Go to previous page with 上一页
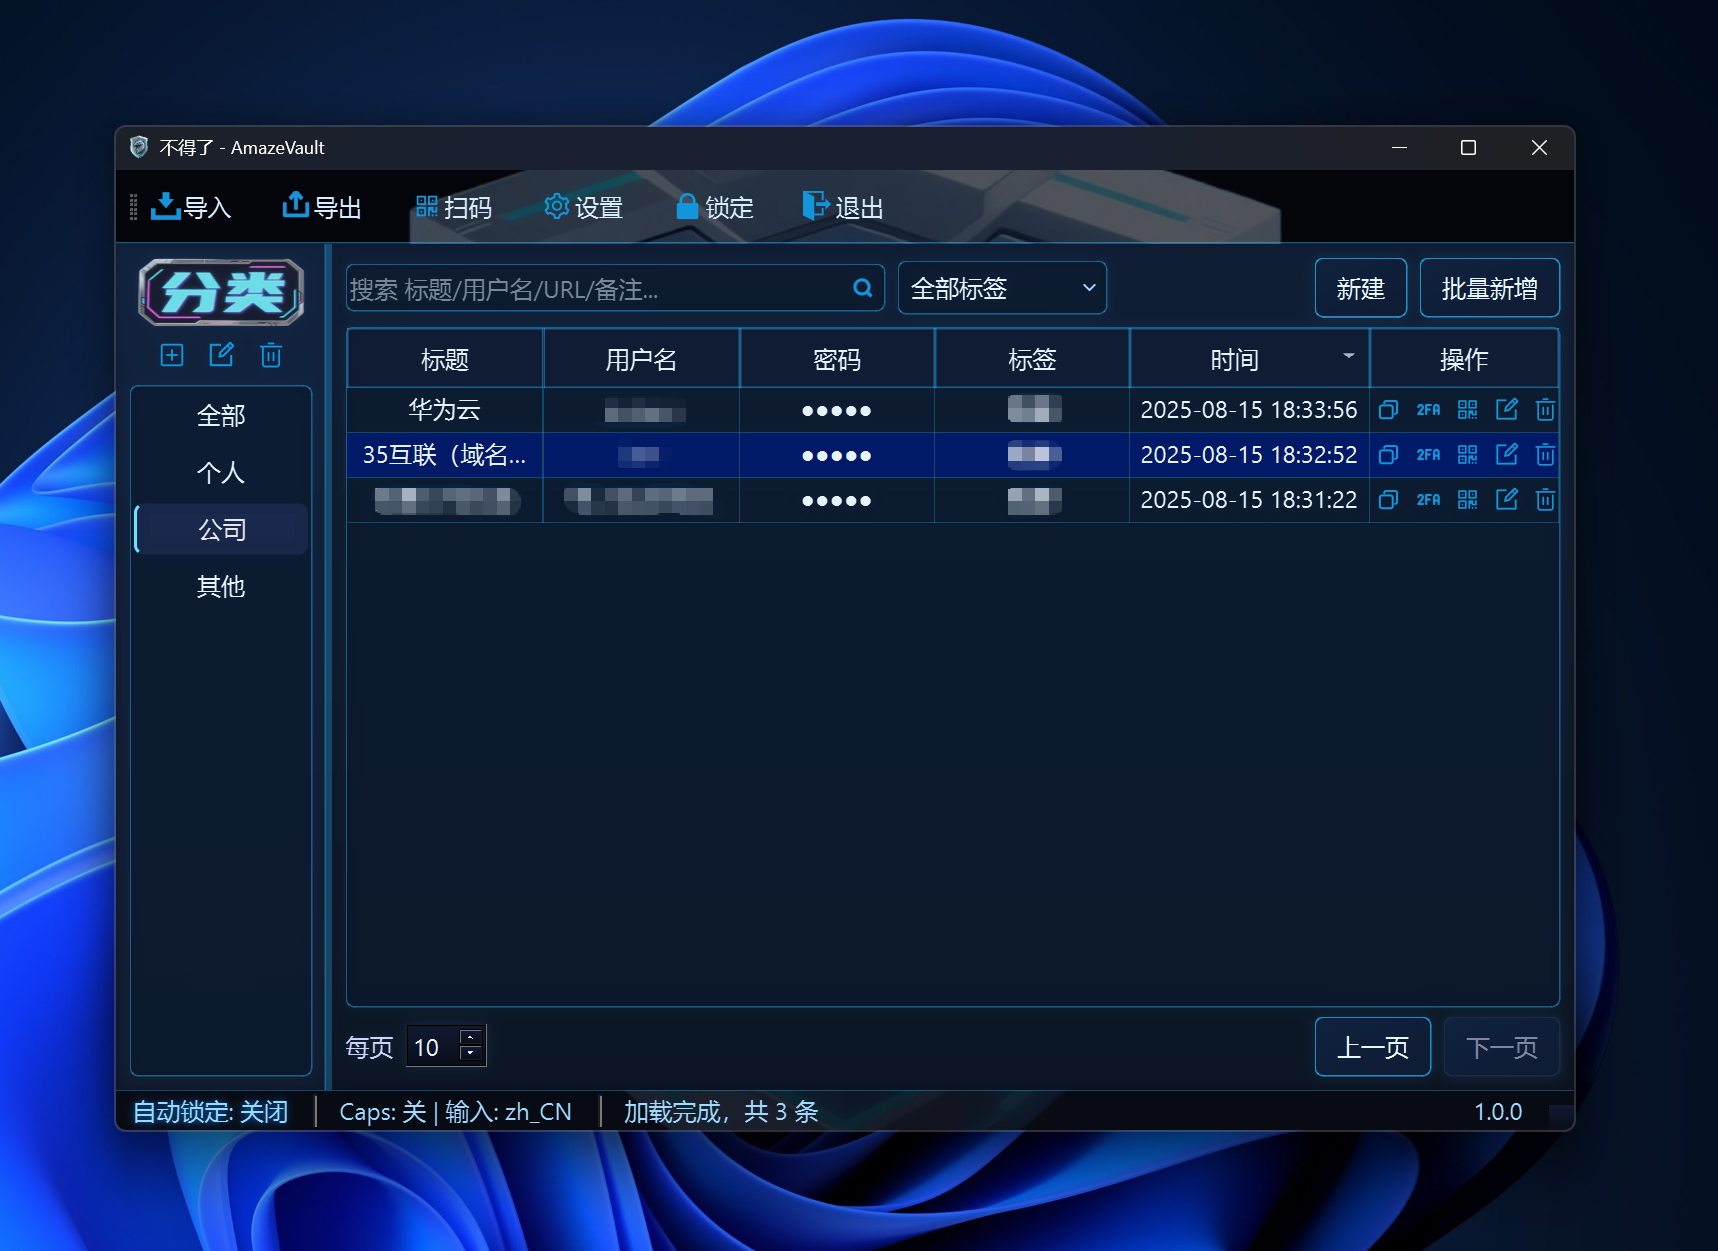Viewport: 1718px width, 1251px height. tap(1372, 1047)
